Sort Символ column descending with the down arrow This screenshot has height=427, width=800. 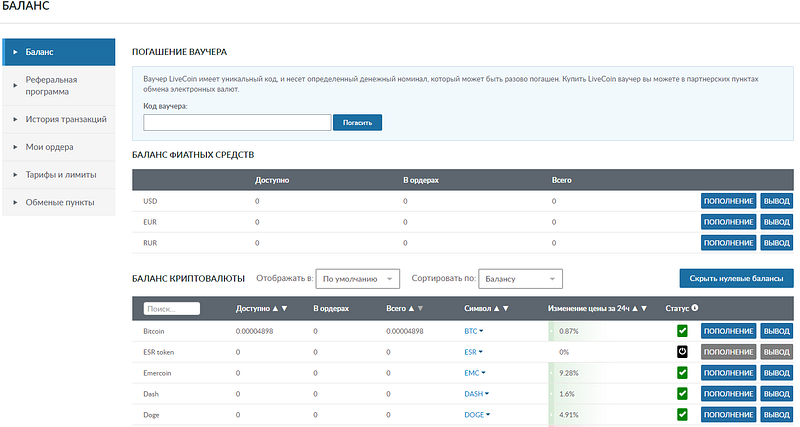pos(506,308)
